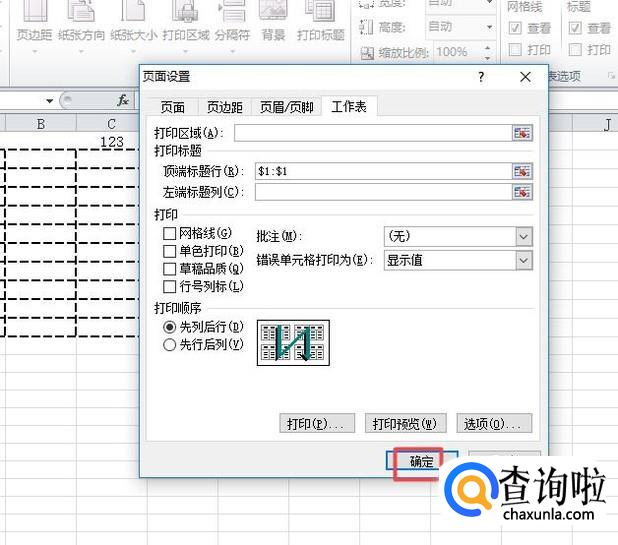
Task: Toggle ribbon Gridlines 打印 checkbox
Action: pyautogui.click(x=515, y=50)
